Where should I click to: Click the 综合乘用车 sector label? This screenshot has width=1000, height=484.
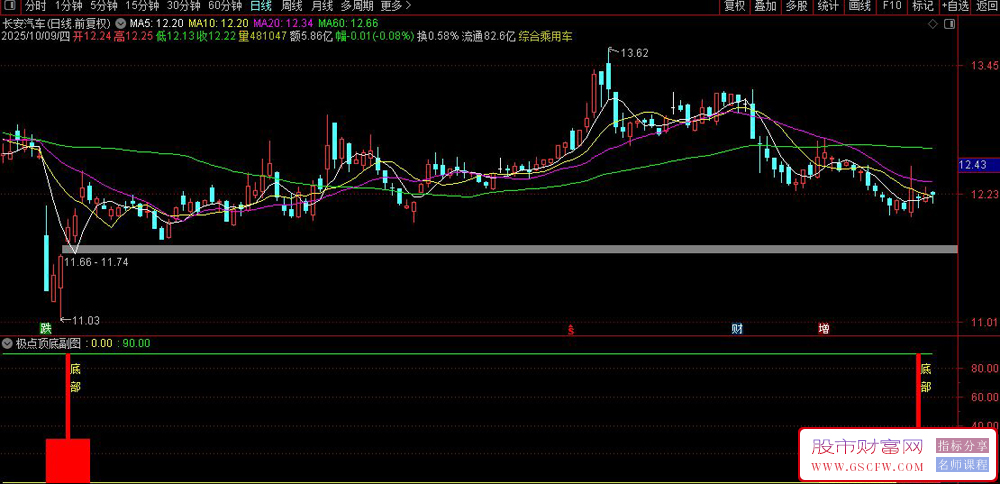[546, 36]
